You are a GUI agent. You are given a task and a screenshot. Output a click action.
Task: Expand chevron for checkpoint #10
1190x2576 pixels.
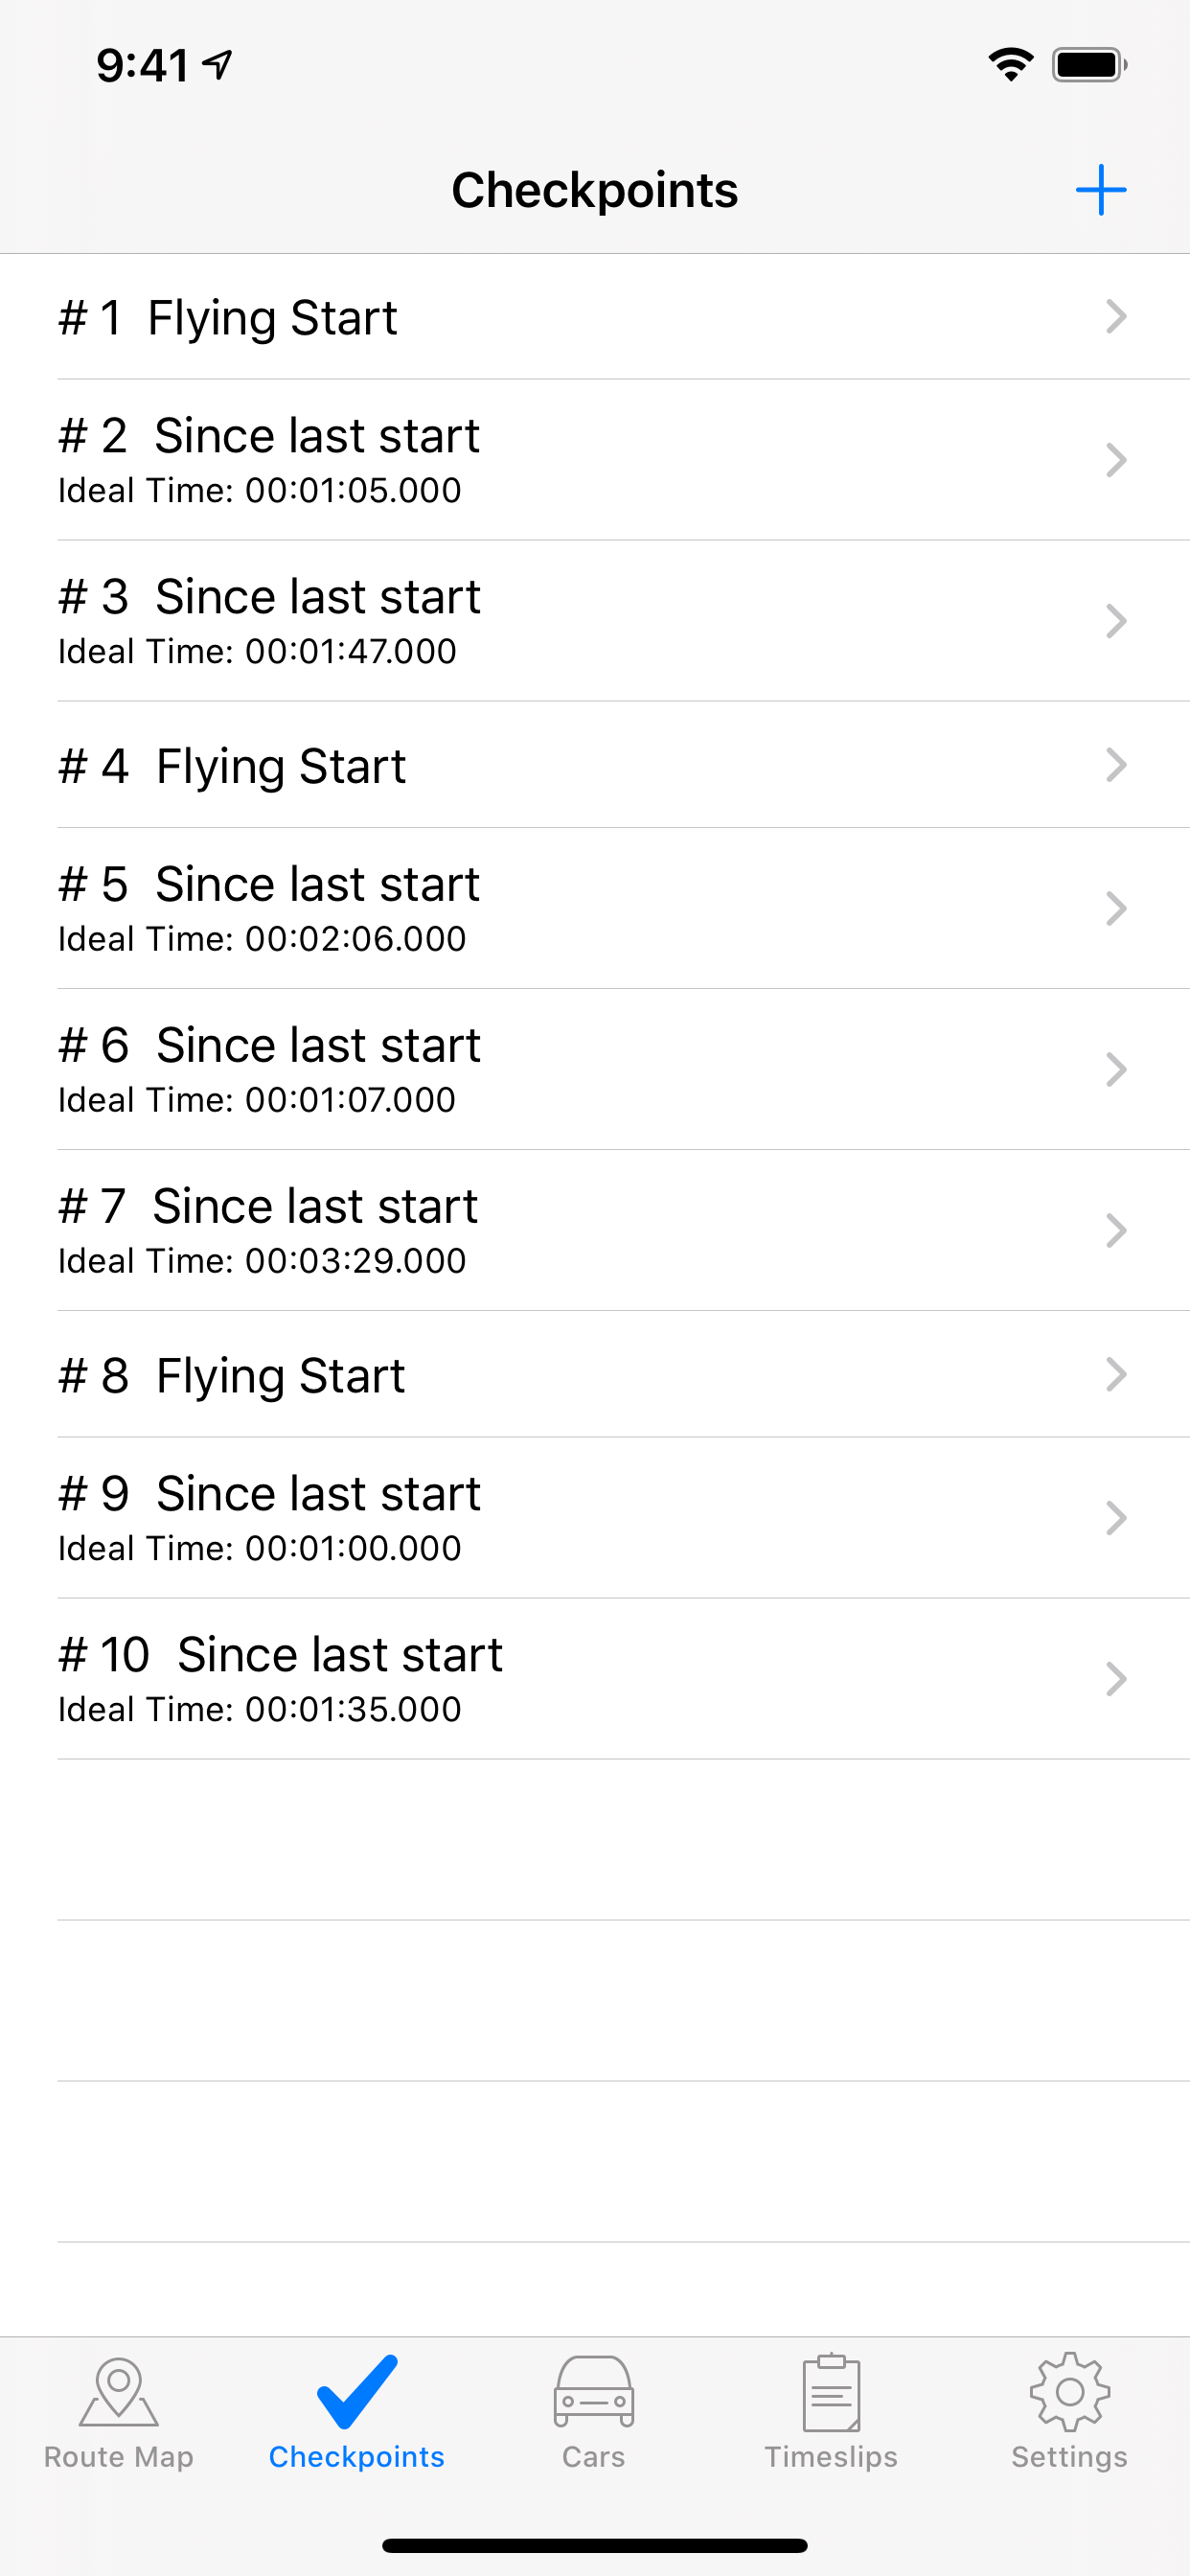click(x=1116, y=1679)
